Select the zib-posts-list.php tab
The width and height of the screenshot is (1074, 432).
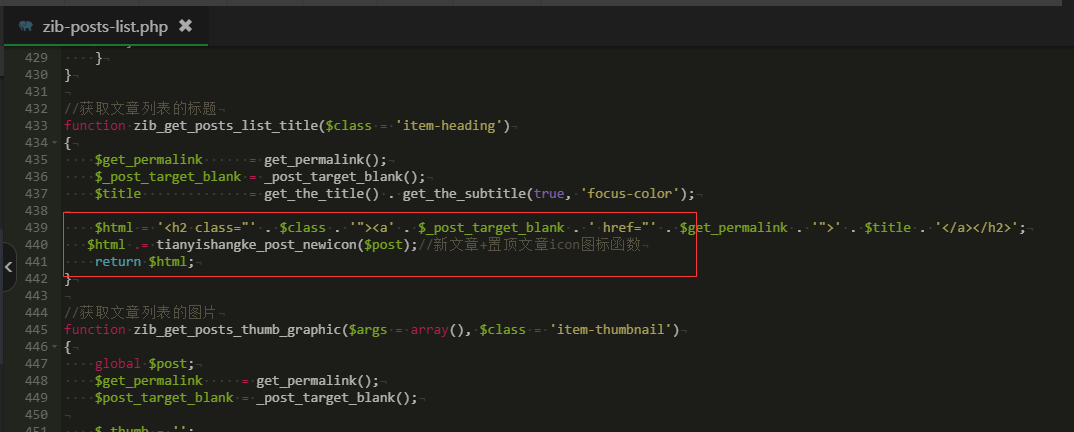tap(103, 27)
